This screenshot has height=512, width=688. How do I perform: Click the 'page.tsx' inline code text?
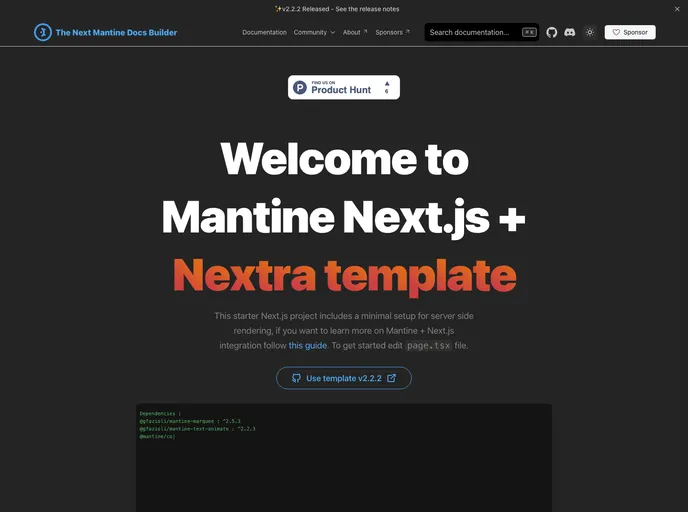pos(428,346)
